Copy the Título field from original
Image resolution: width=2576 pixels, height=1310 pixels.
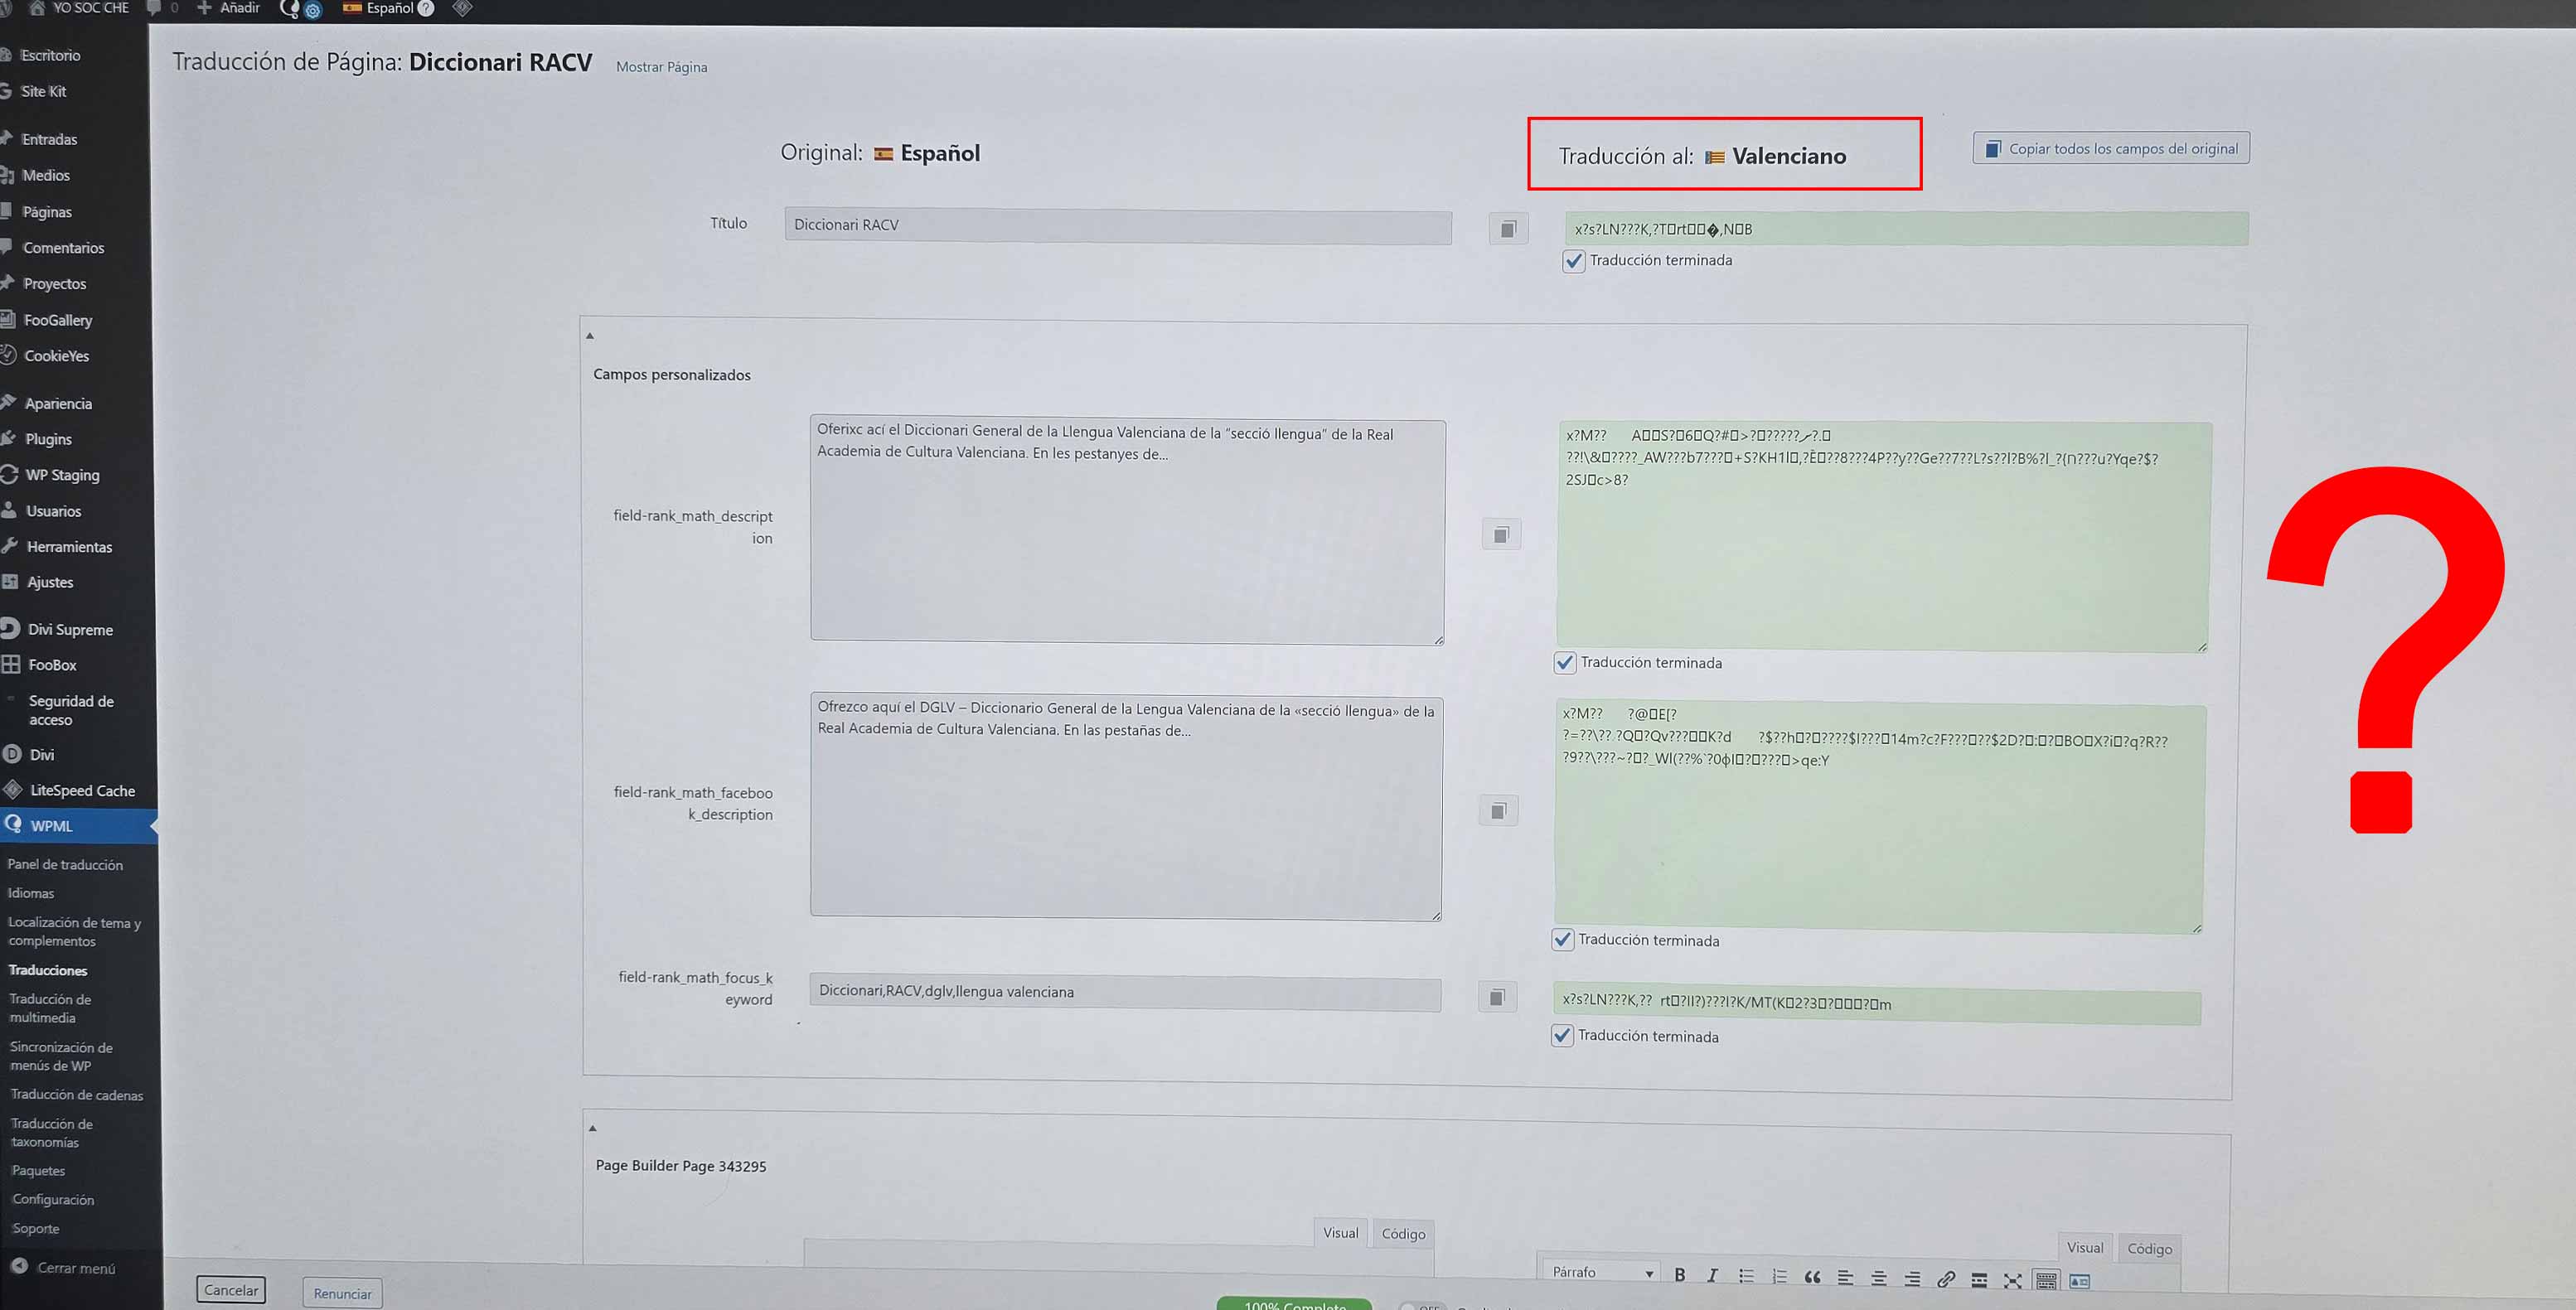click(x=1508, y=229)
